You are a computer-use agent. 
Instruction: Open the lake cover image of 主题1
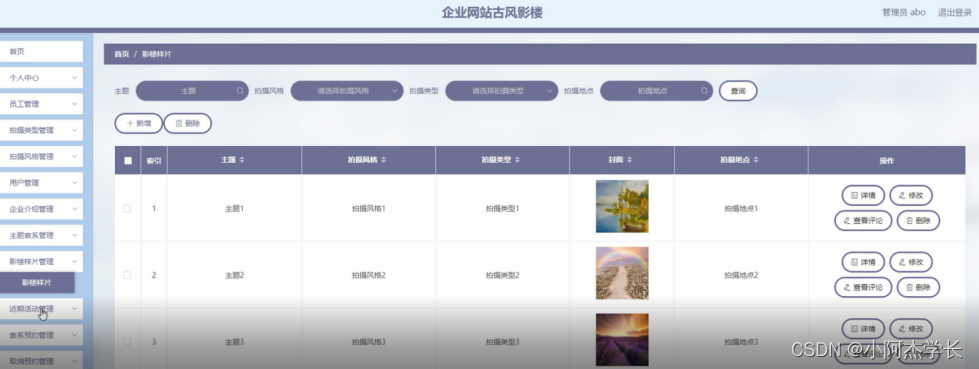(622, 207)
